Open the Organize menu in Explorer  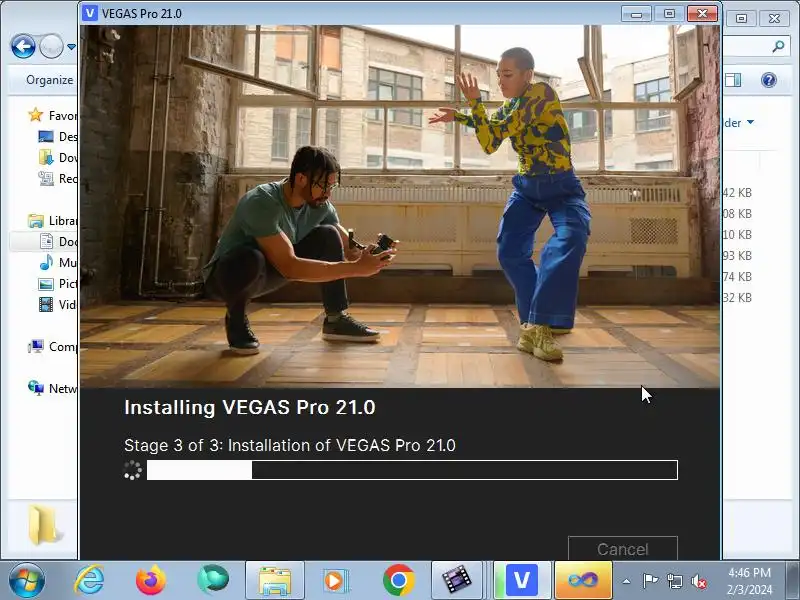click(49, 80)
